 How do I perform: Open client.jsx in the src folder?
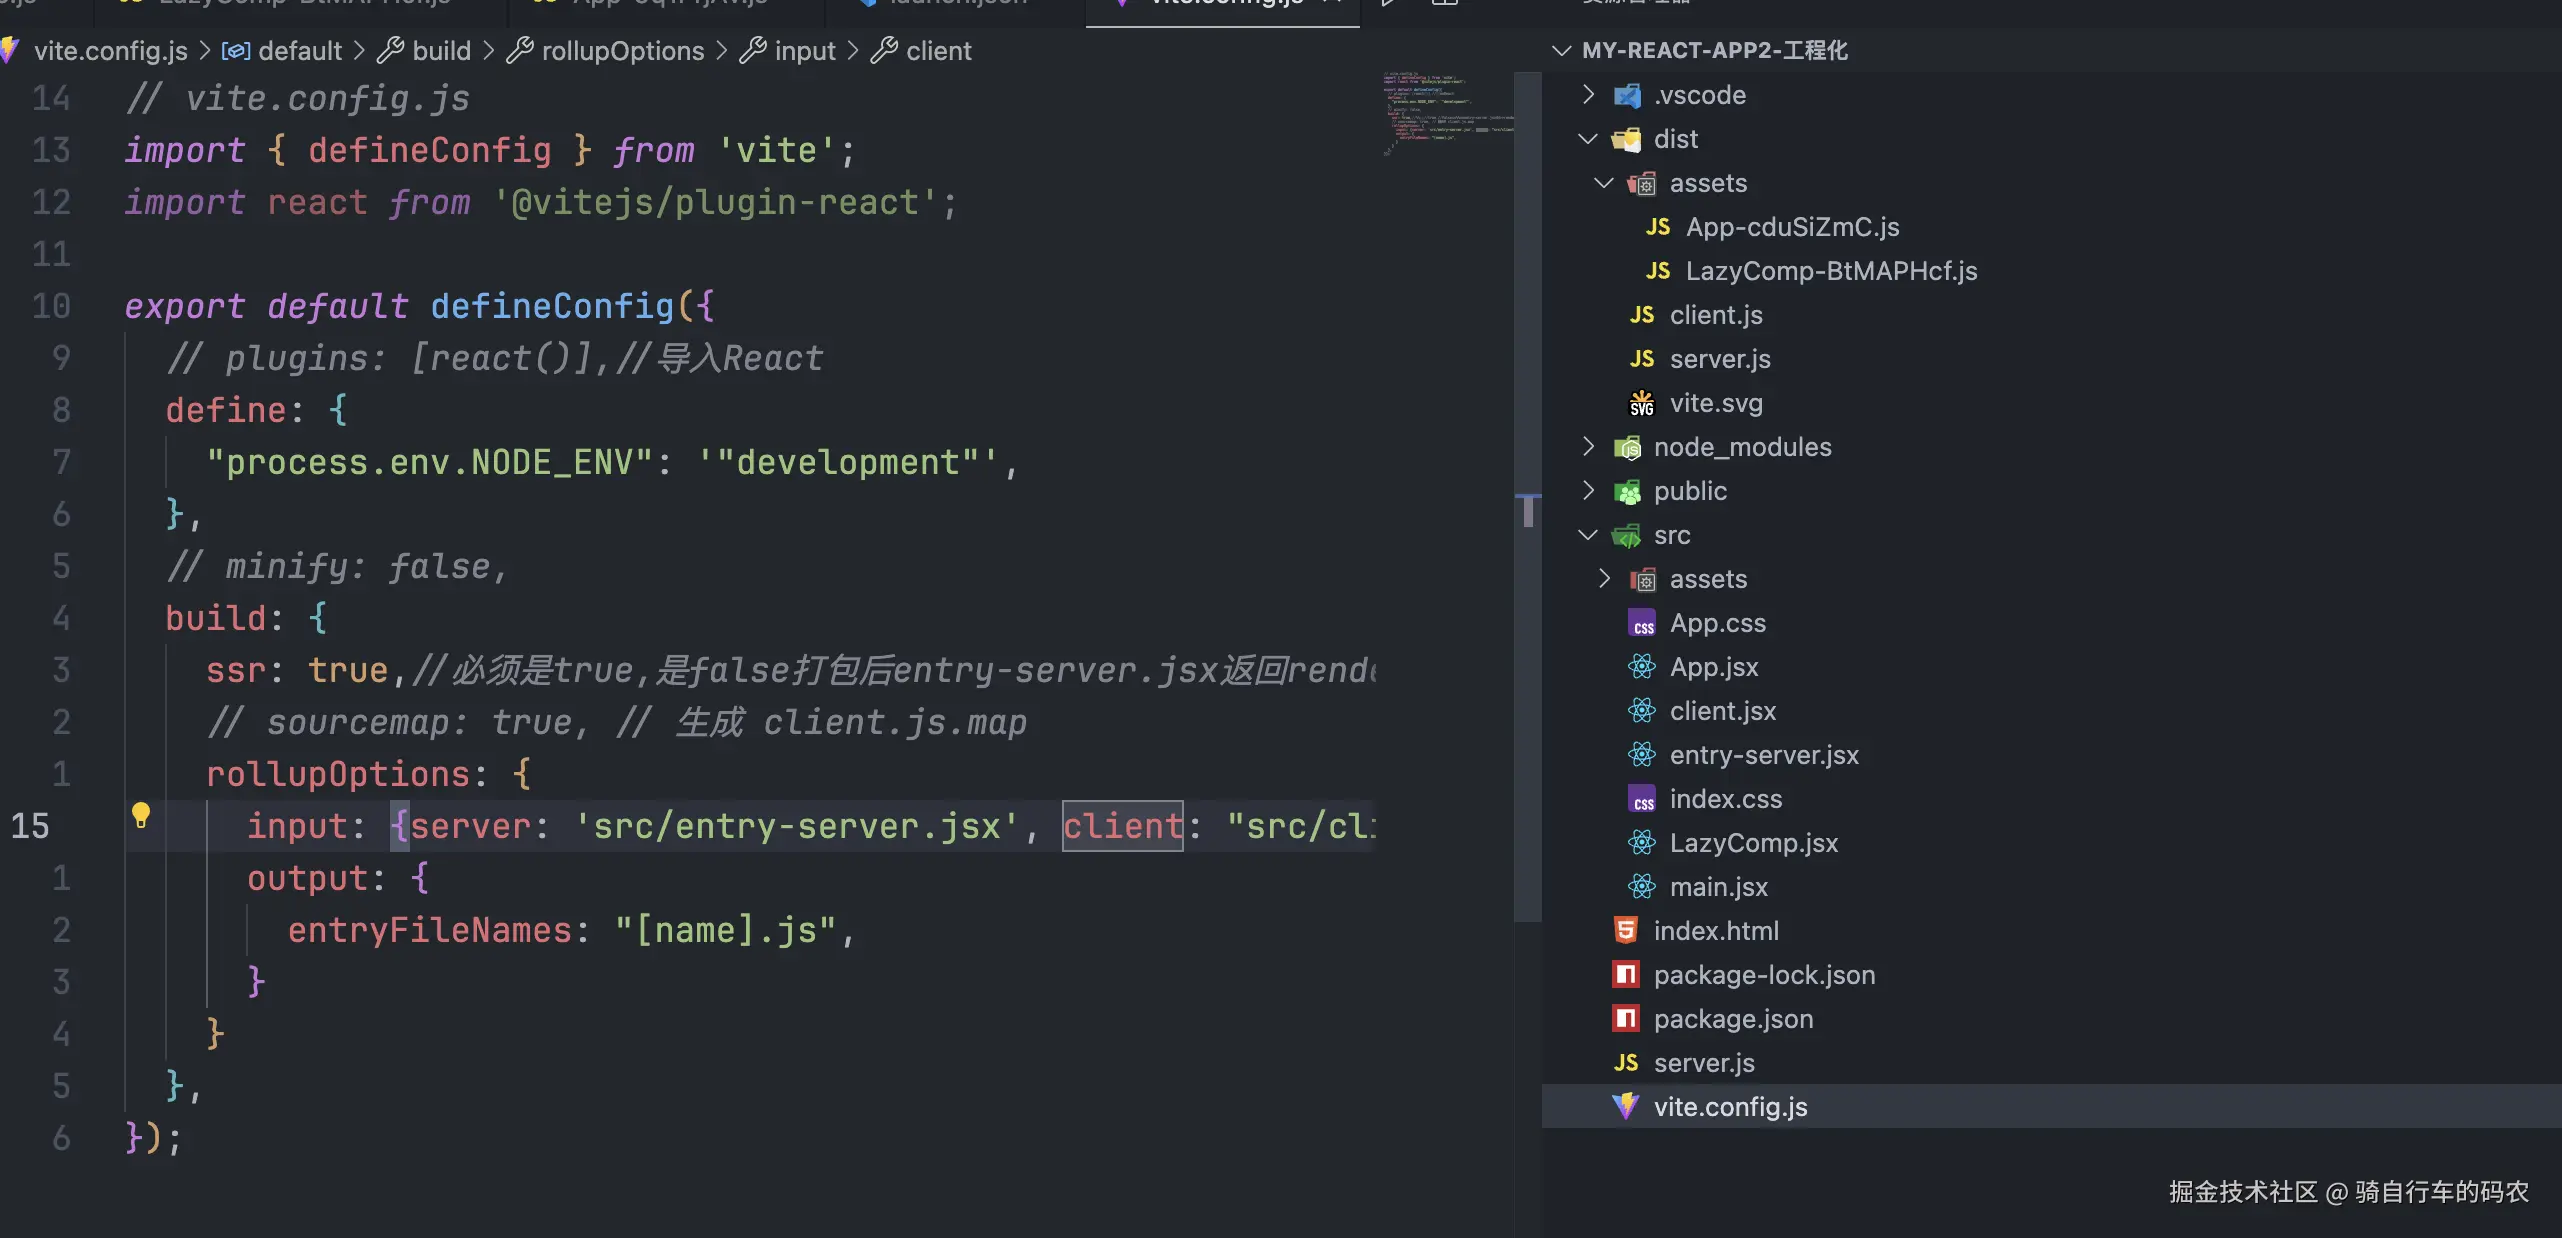click(1722, 711)
